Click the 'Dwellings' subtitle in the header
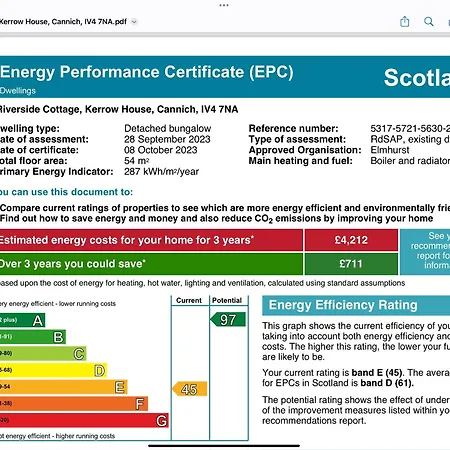The image size is (450, 450). (18, 91)
